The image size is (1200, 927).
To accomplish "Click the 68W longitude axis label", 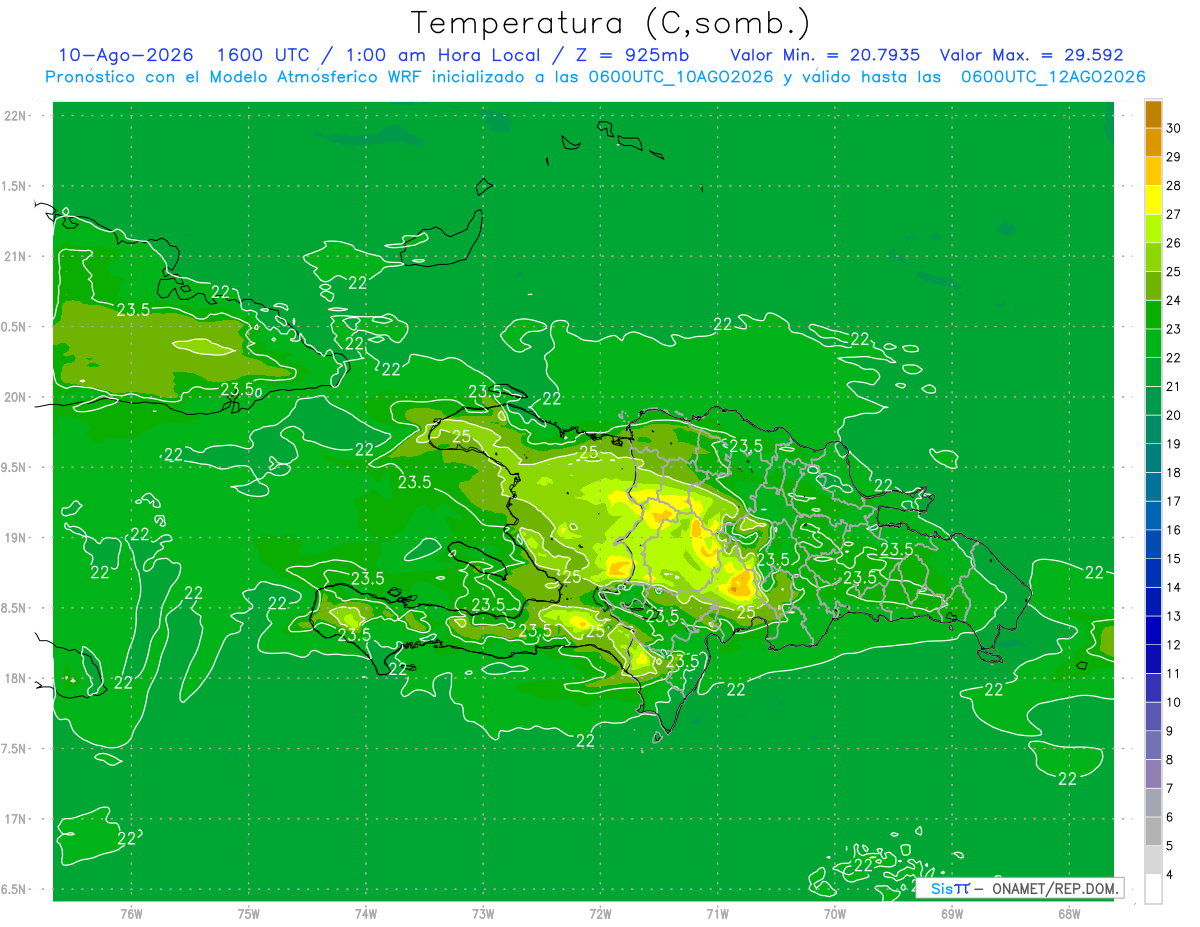I will (x=1069, y=913).
